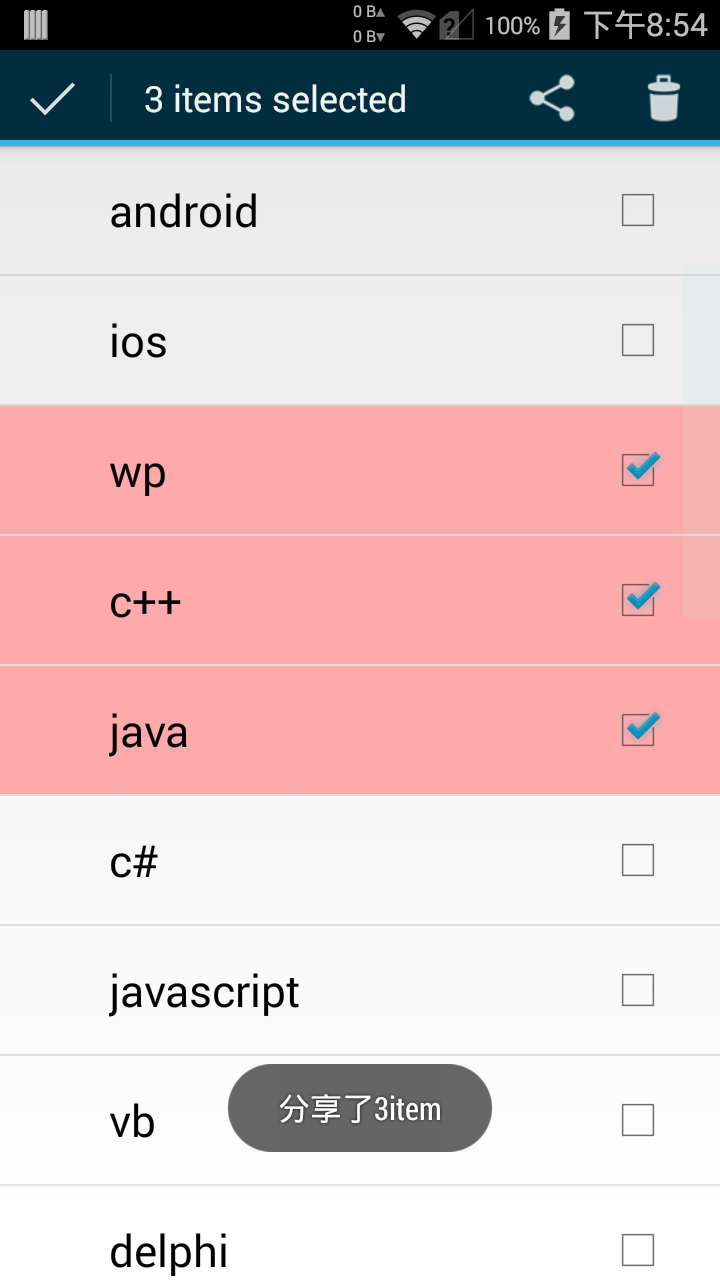
Task: Tap the SIM signal status icon
Action: pos(457,25)
